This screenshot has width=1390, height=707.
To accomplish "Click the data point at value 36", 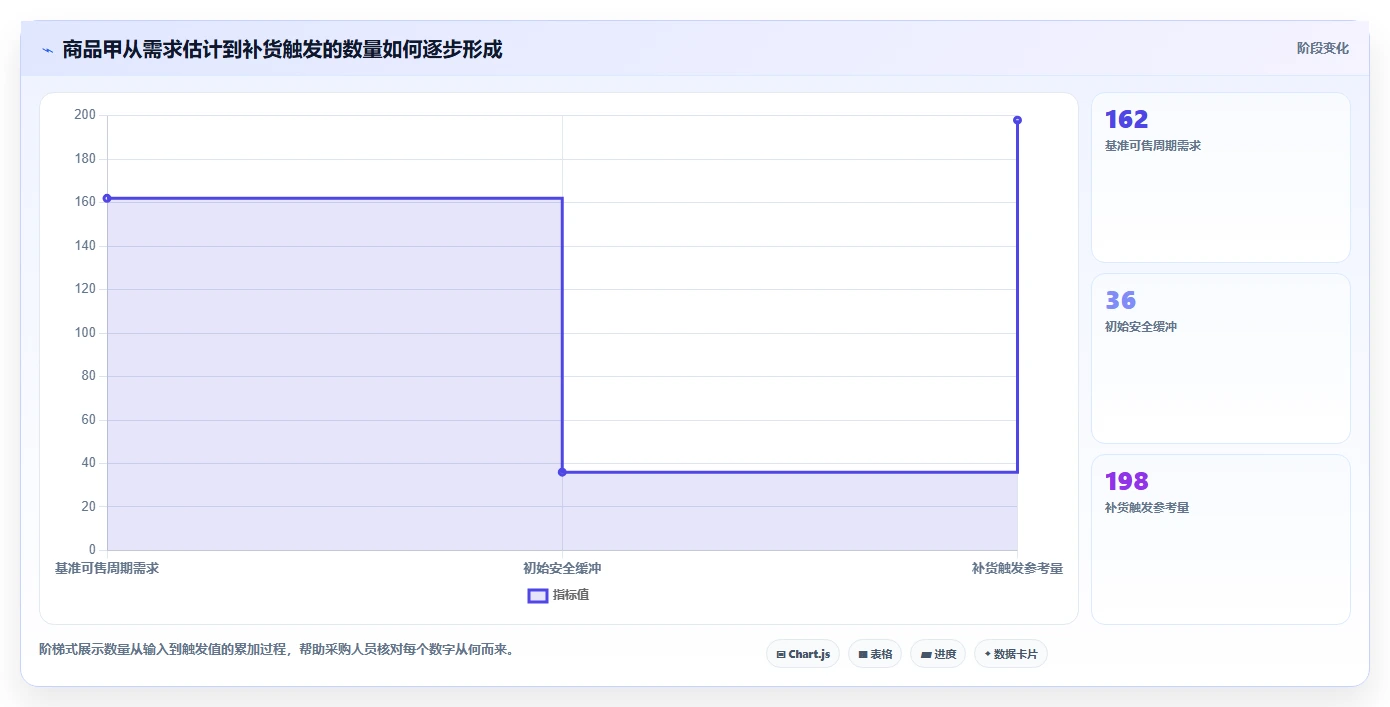I will 562,472.
